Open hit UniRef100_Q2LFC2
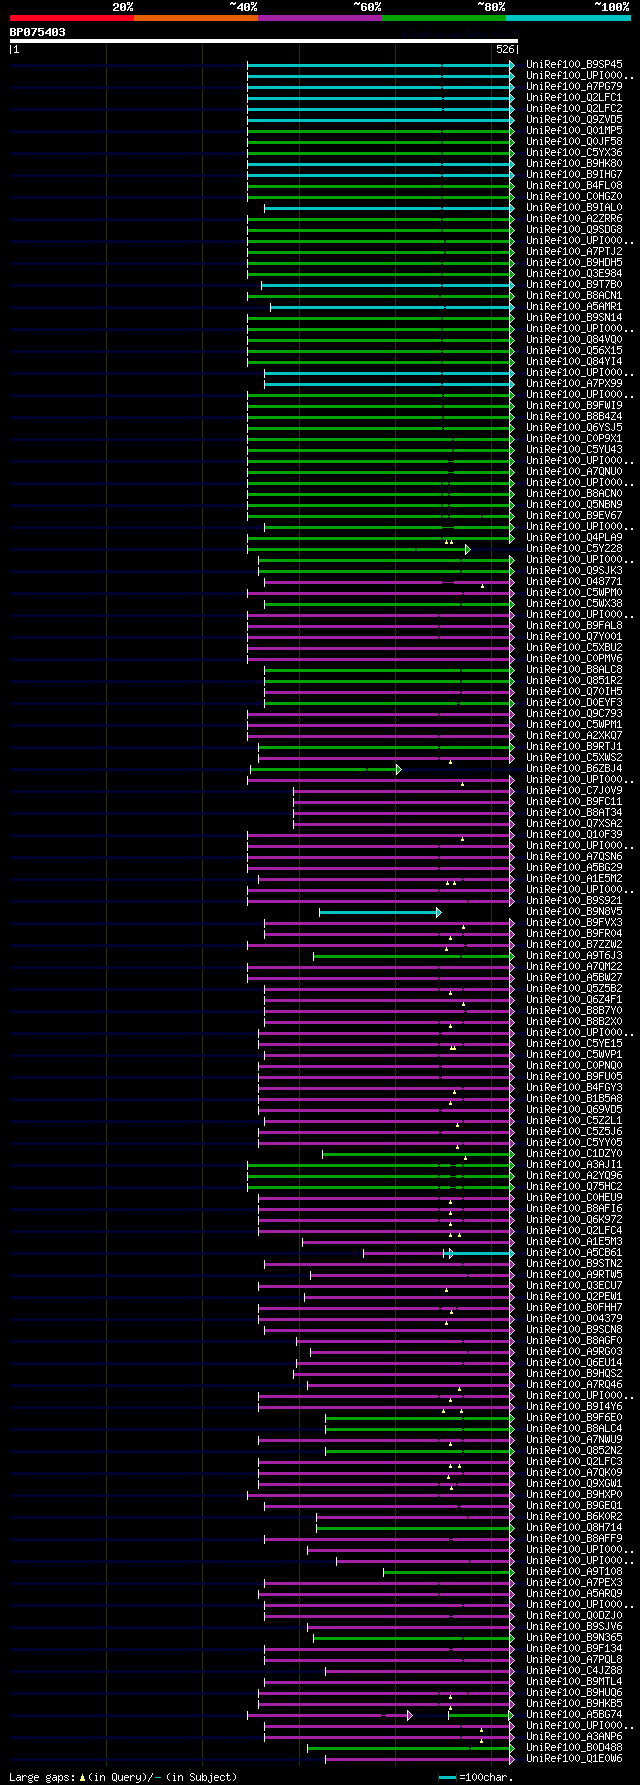 tap(574, 108)
